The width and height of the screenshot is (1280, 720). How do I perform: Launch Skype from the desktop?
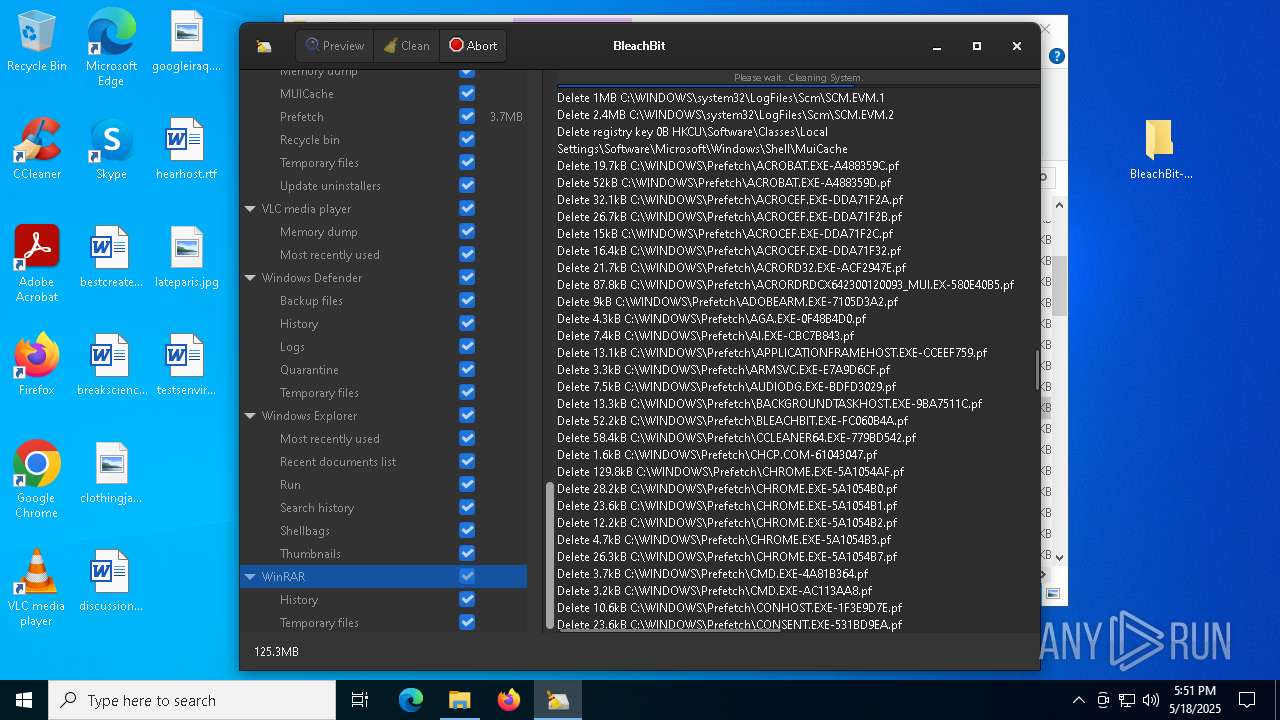click(x=111, y=150)
